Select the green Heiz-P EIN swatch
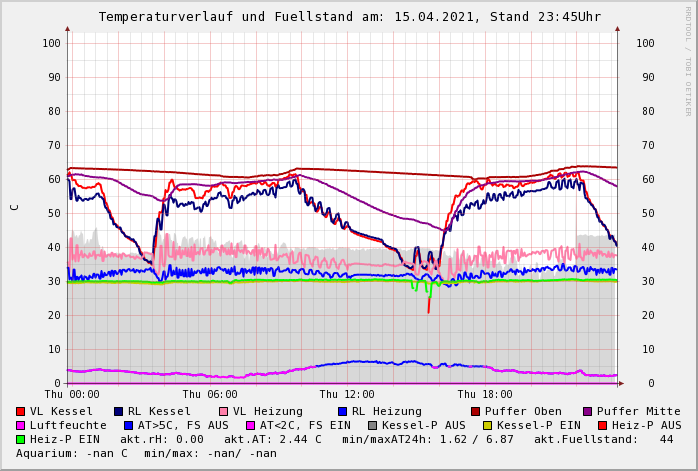 pyautogui.click(x=21, y=439)
